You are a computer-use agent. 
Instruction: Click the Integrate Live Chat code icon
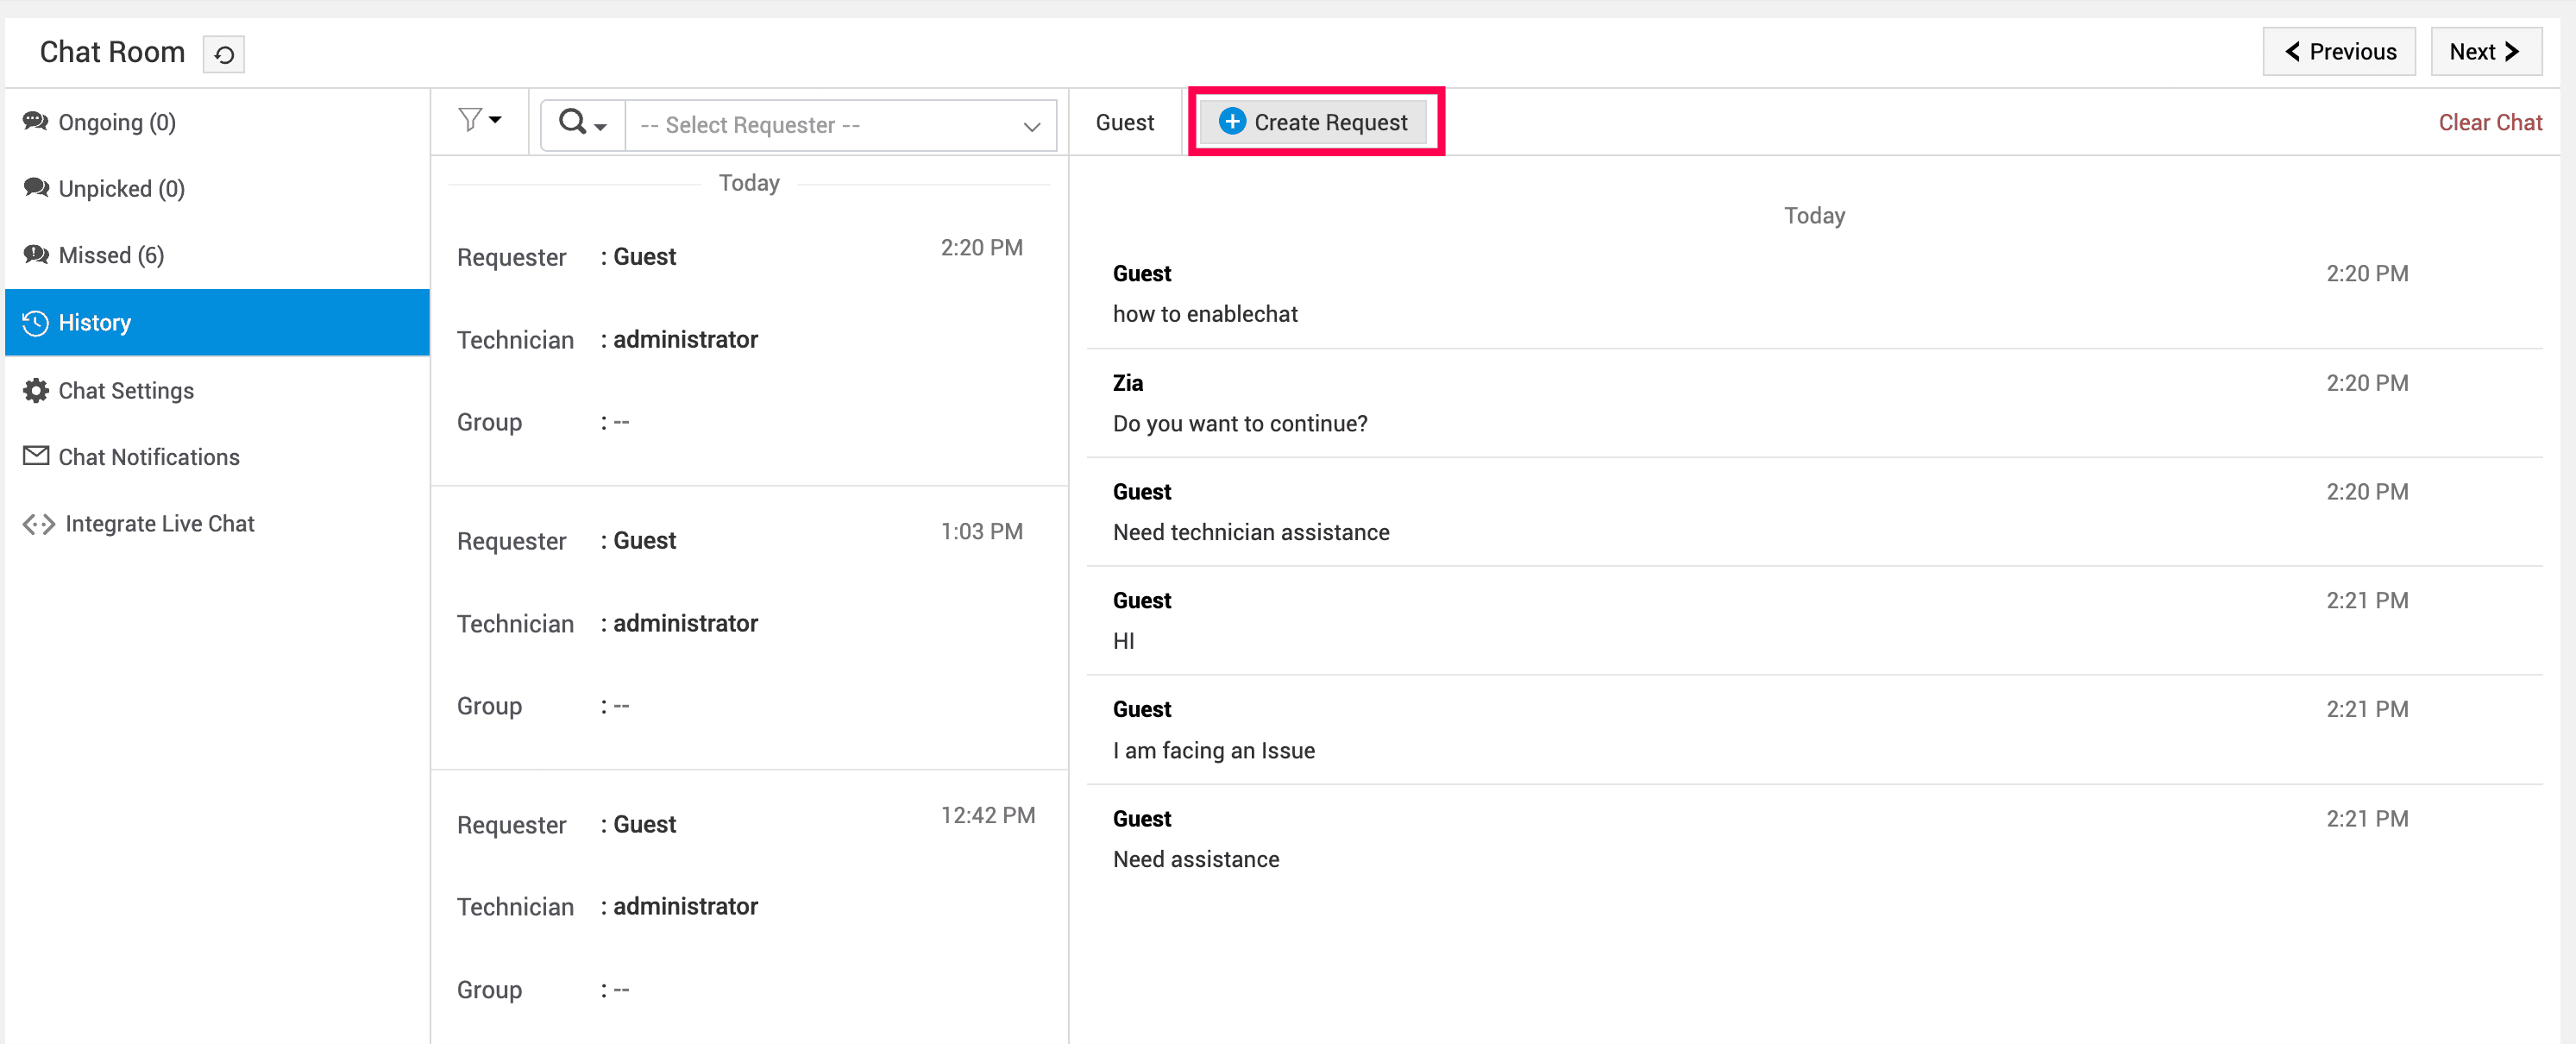(39, 524)
